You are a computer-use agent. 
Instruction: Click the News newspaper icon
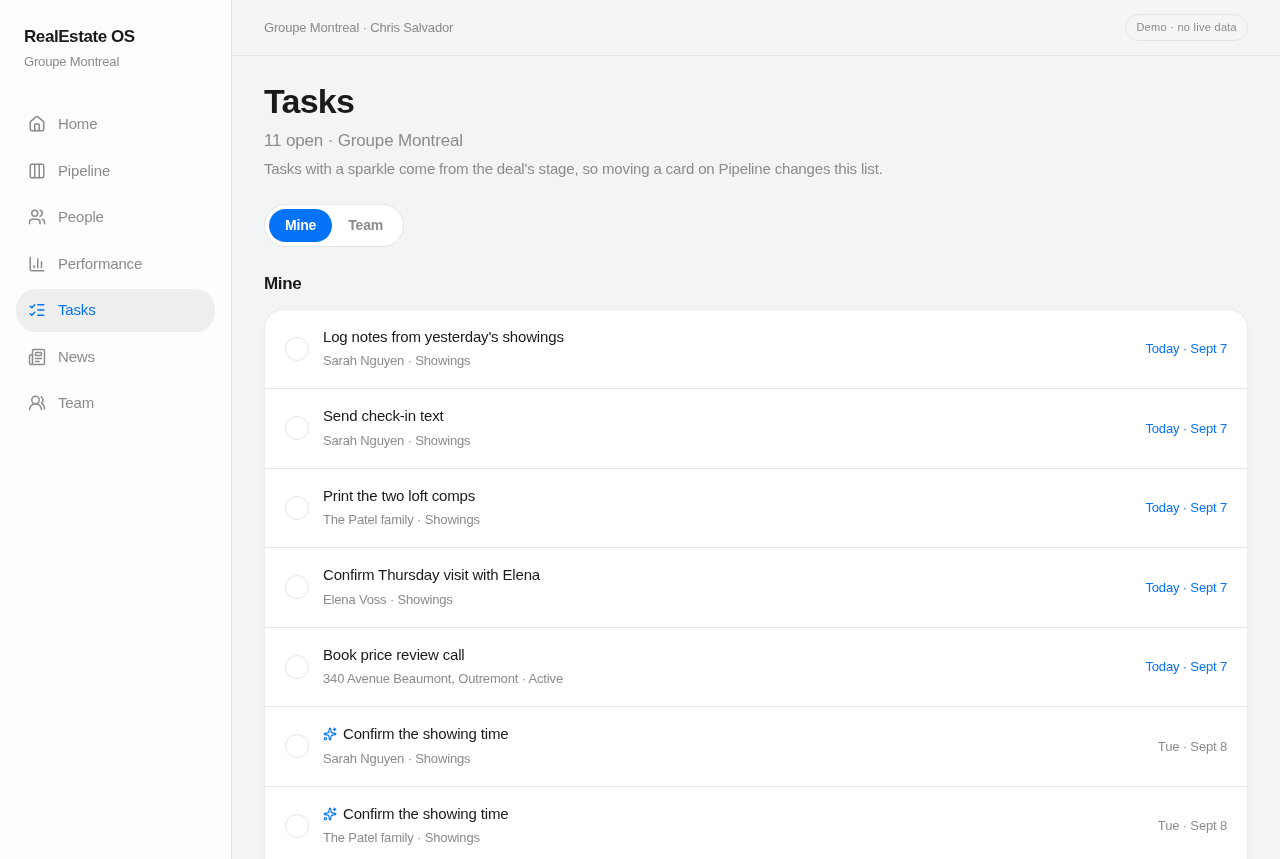coord(37,357)
